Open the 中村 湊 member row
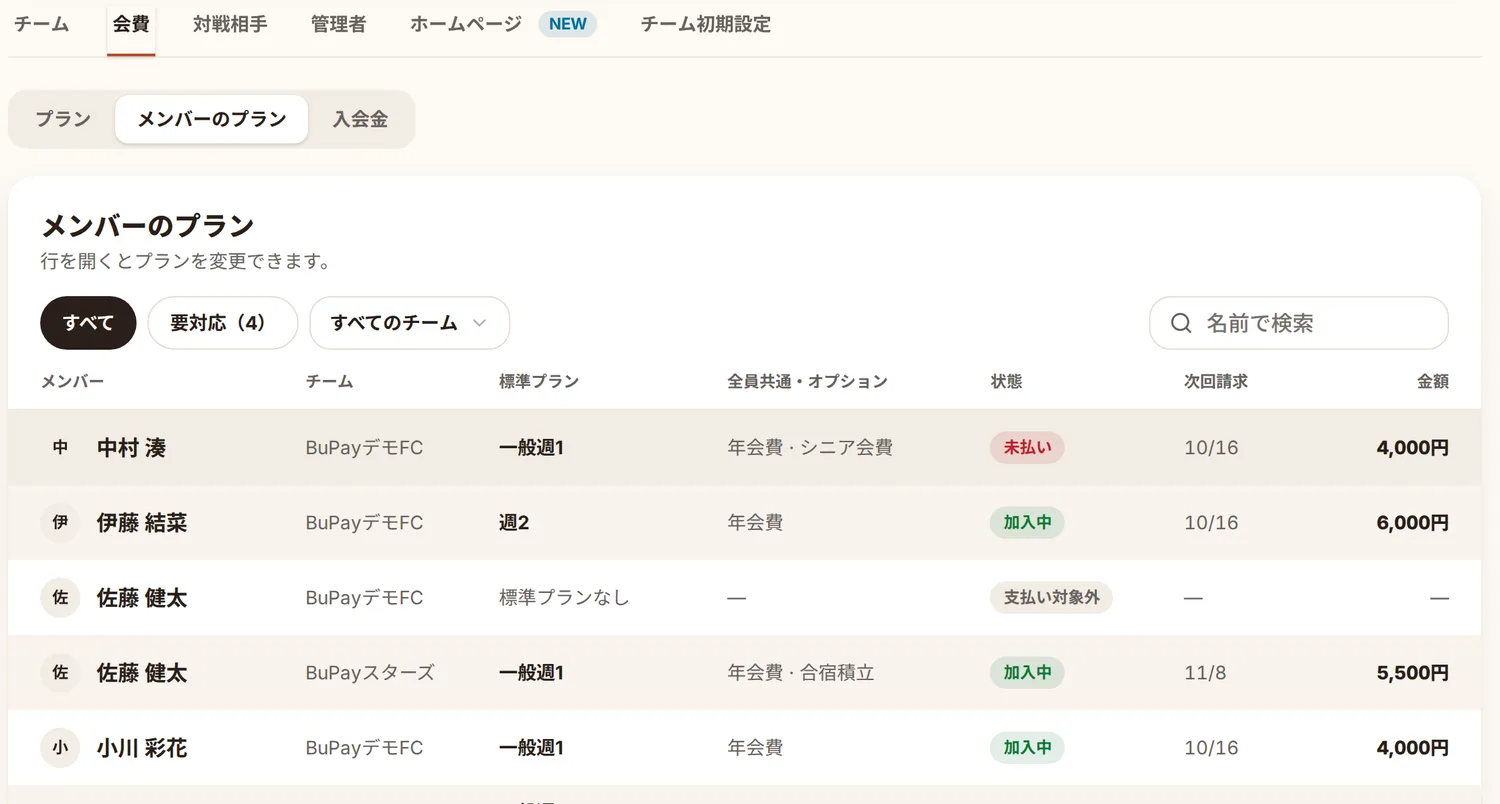Viewport: 1500px width, 804px height. tap(744, 448)
